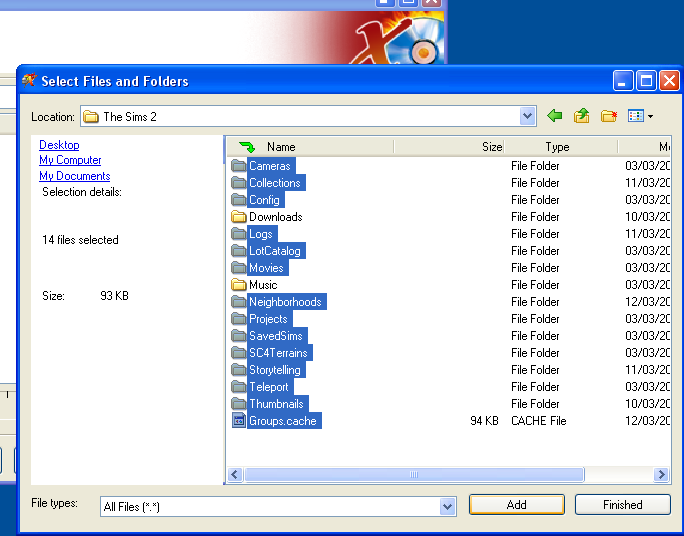Click the Collections folder icon
This screenshot has height=536, width=684.
(238, 183)
